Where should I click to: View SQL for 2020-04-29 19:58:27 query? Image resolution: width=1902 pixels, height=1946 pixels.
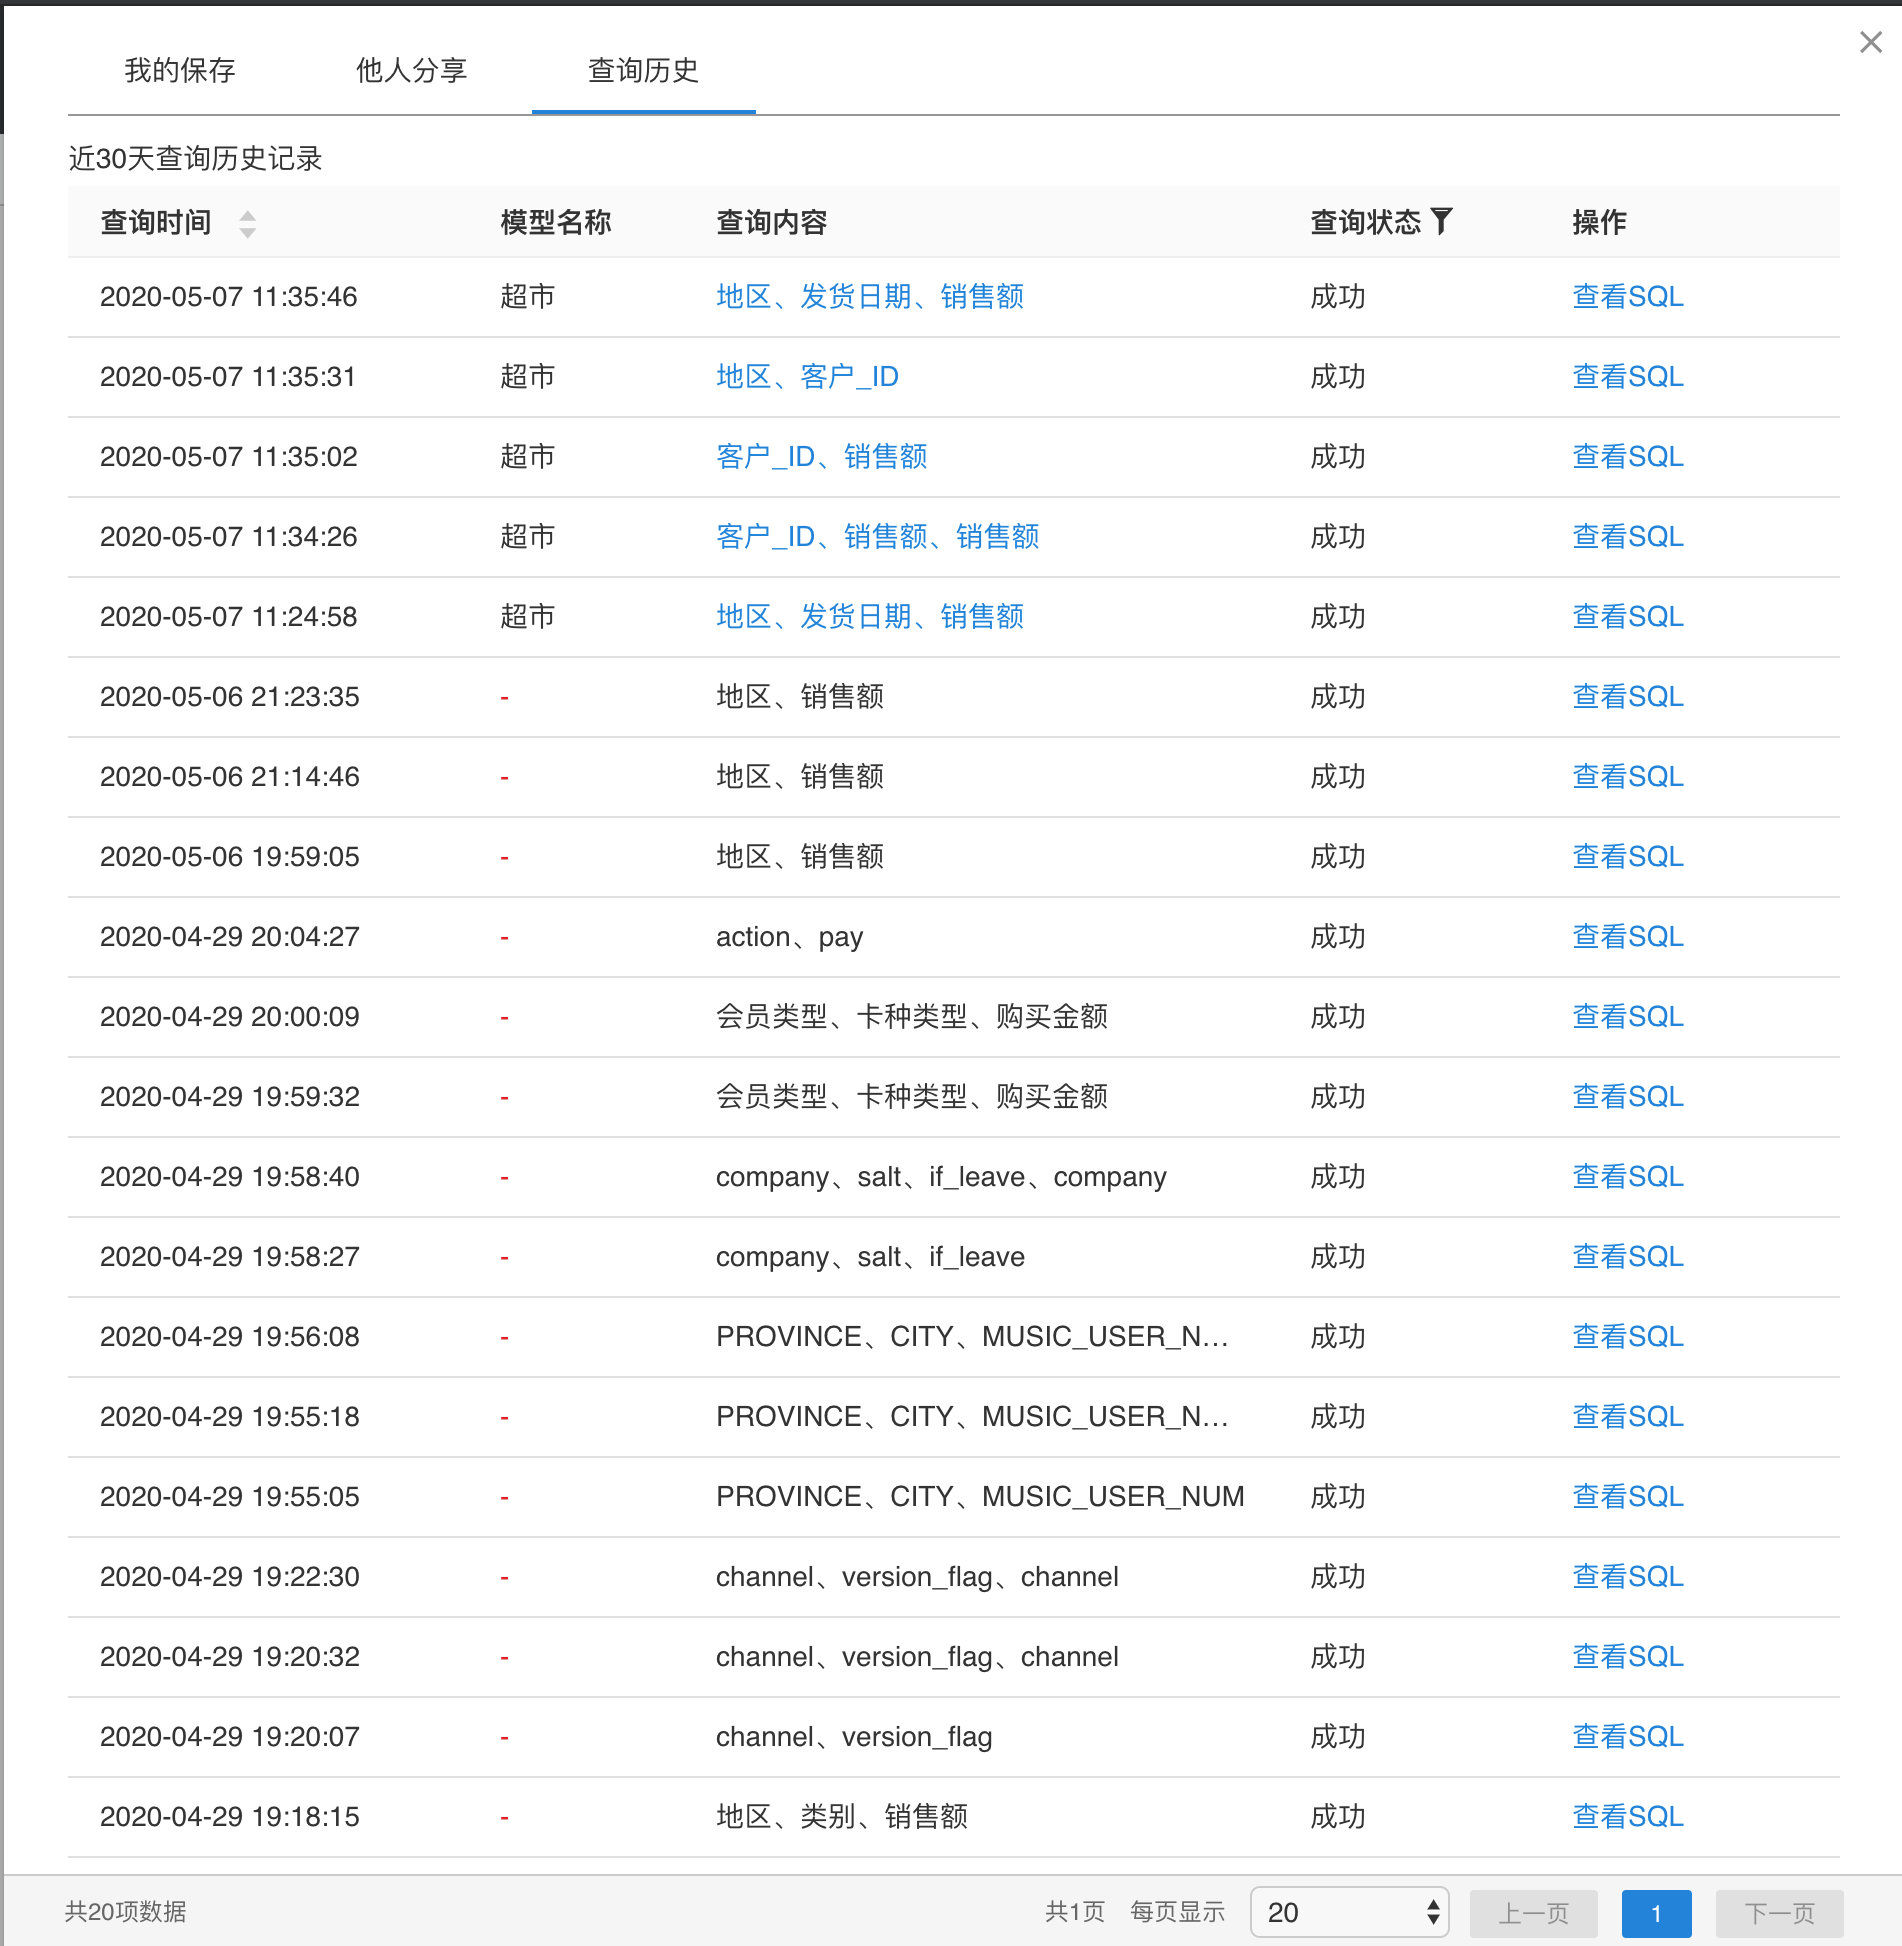coord(1628,1257)
